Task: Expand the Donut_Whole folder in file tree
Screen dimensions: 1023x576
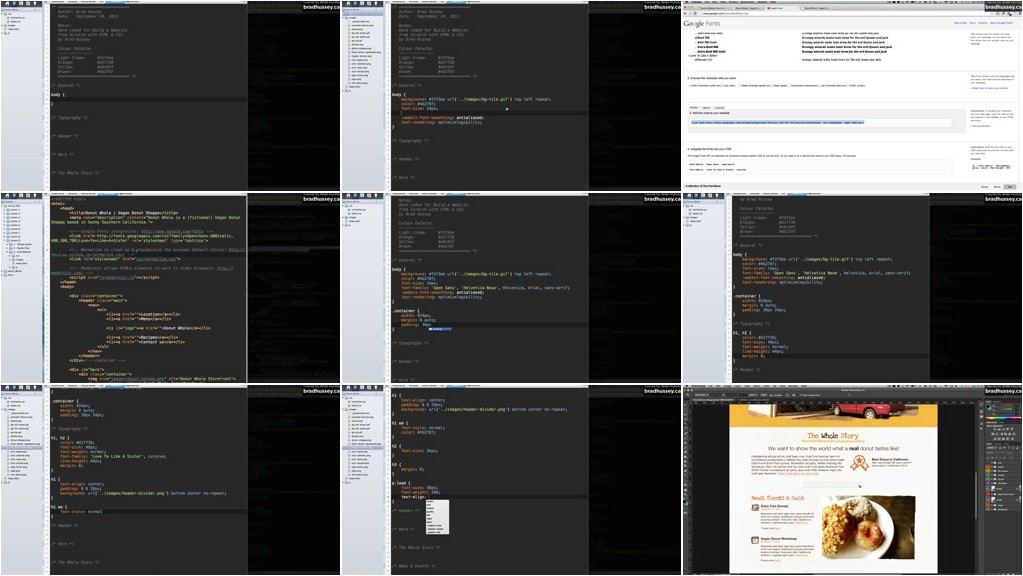Action: (x=2, y=271)
